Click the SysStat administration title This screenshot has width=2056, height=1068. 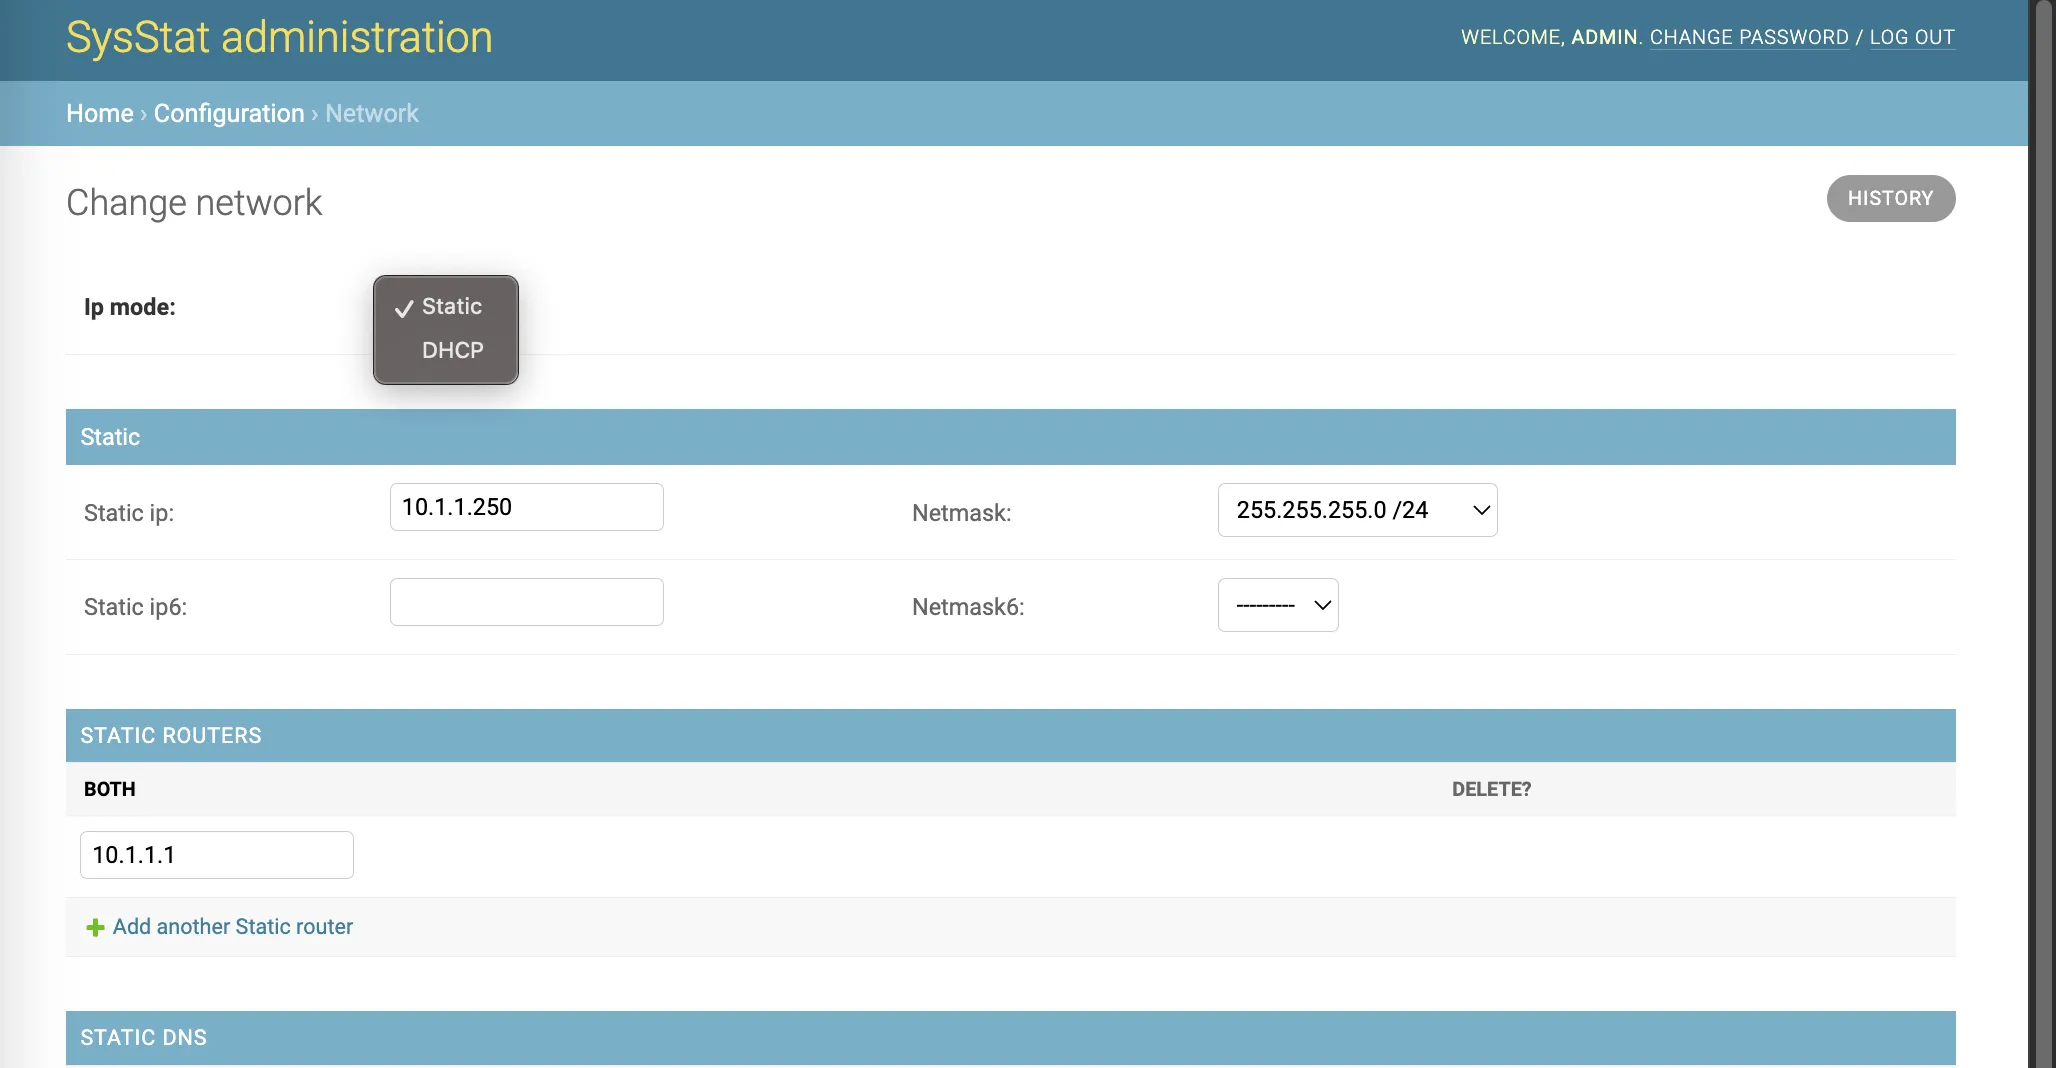(278, 38)
